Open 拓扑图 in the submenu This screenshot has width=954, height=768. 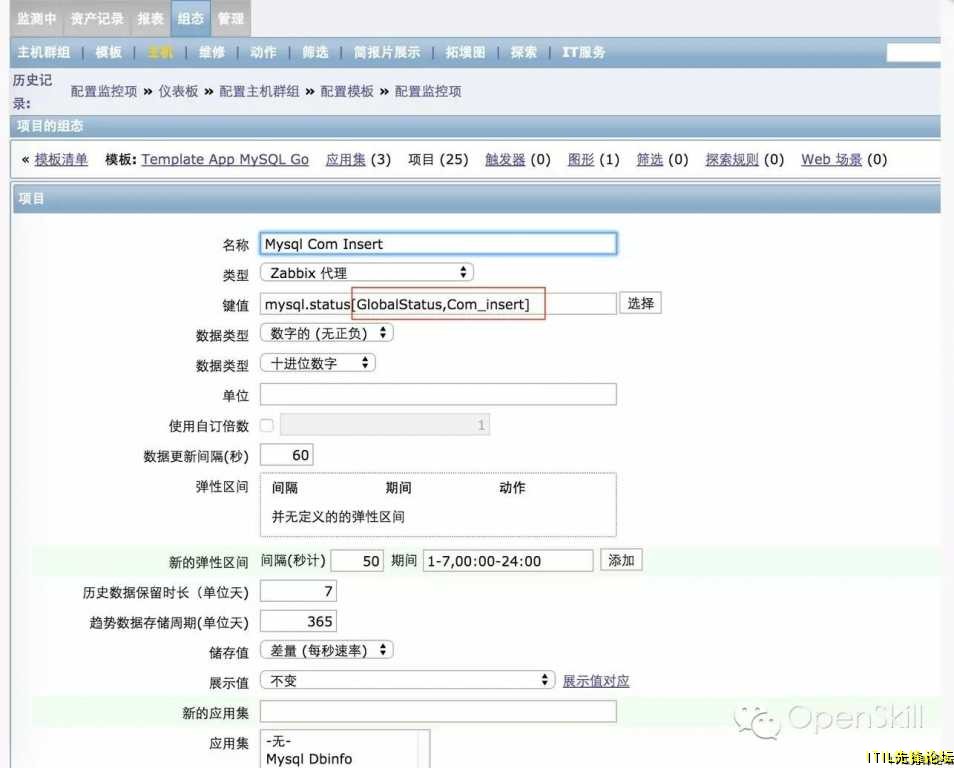point(465,52)
